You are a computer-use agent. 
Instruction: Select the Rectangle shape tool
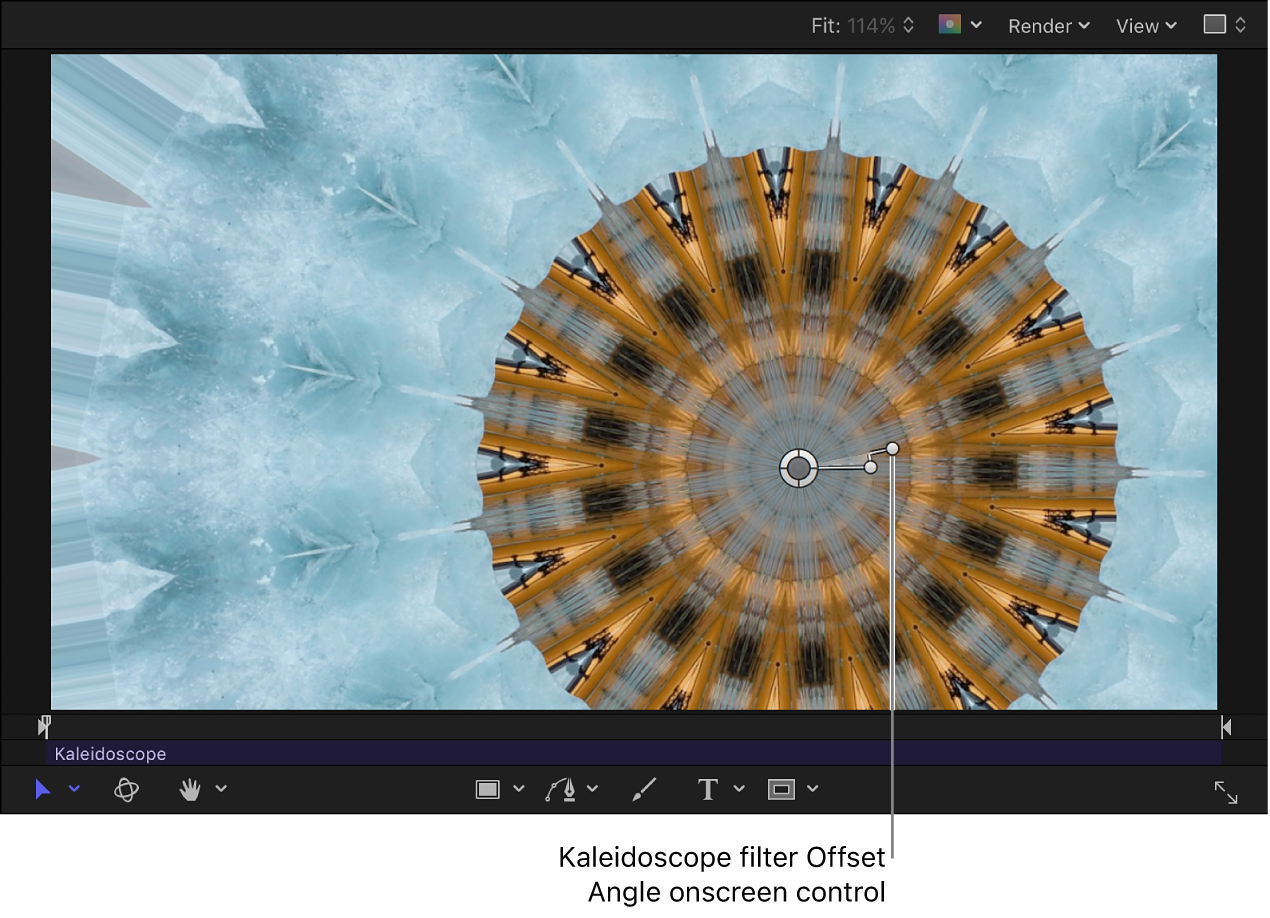coord(489,789)
